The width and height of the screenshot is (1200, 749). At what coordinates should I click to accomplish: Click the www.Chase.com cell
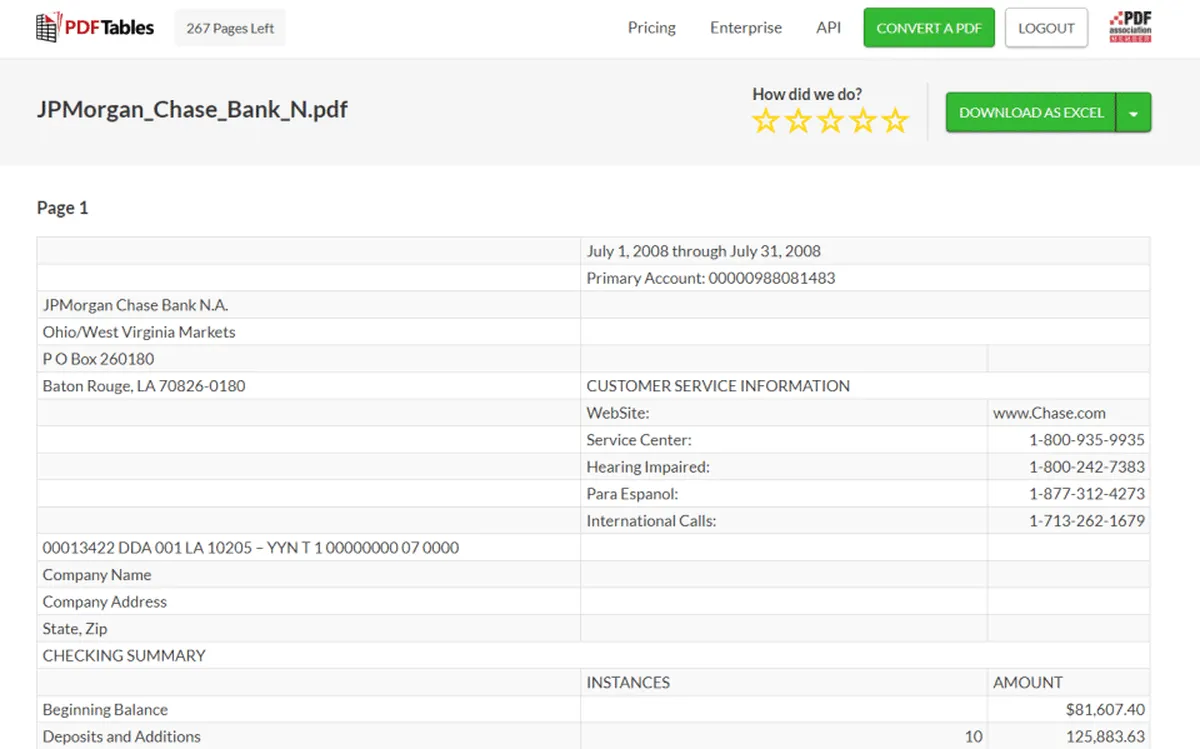pyautogui.click(x=1069, y=413)
